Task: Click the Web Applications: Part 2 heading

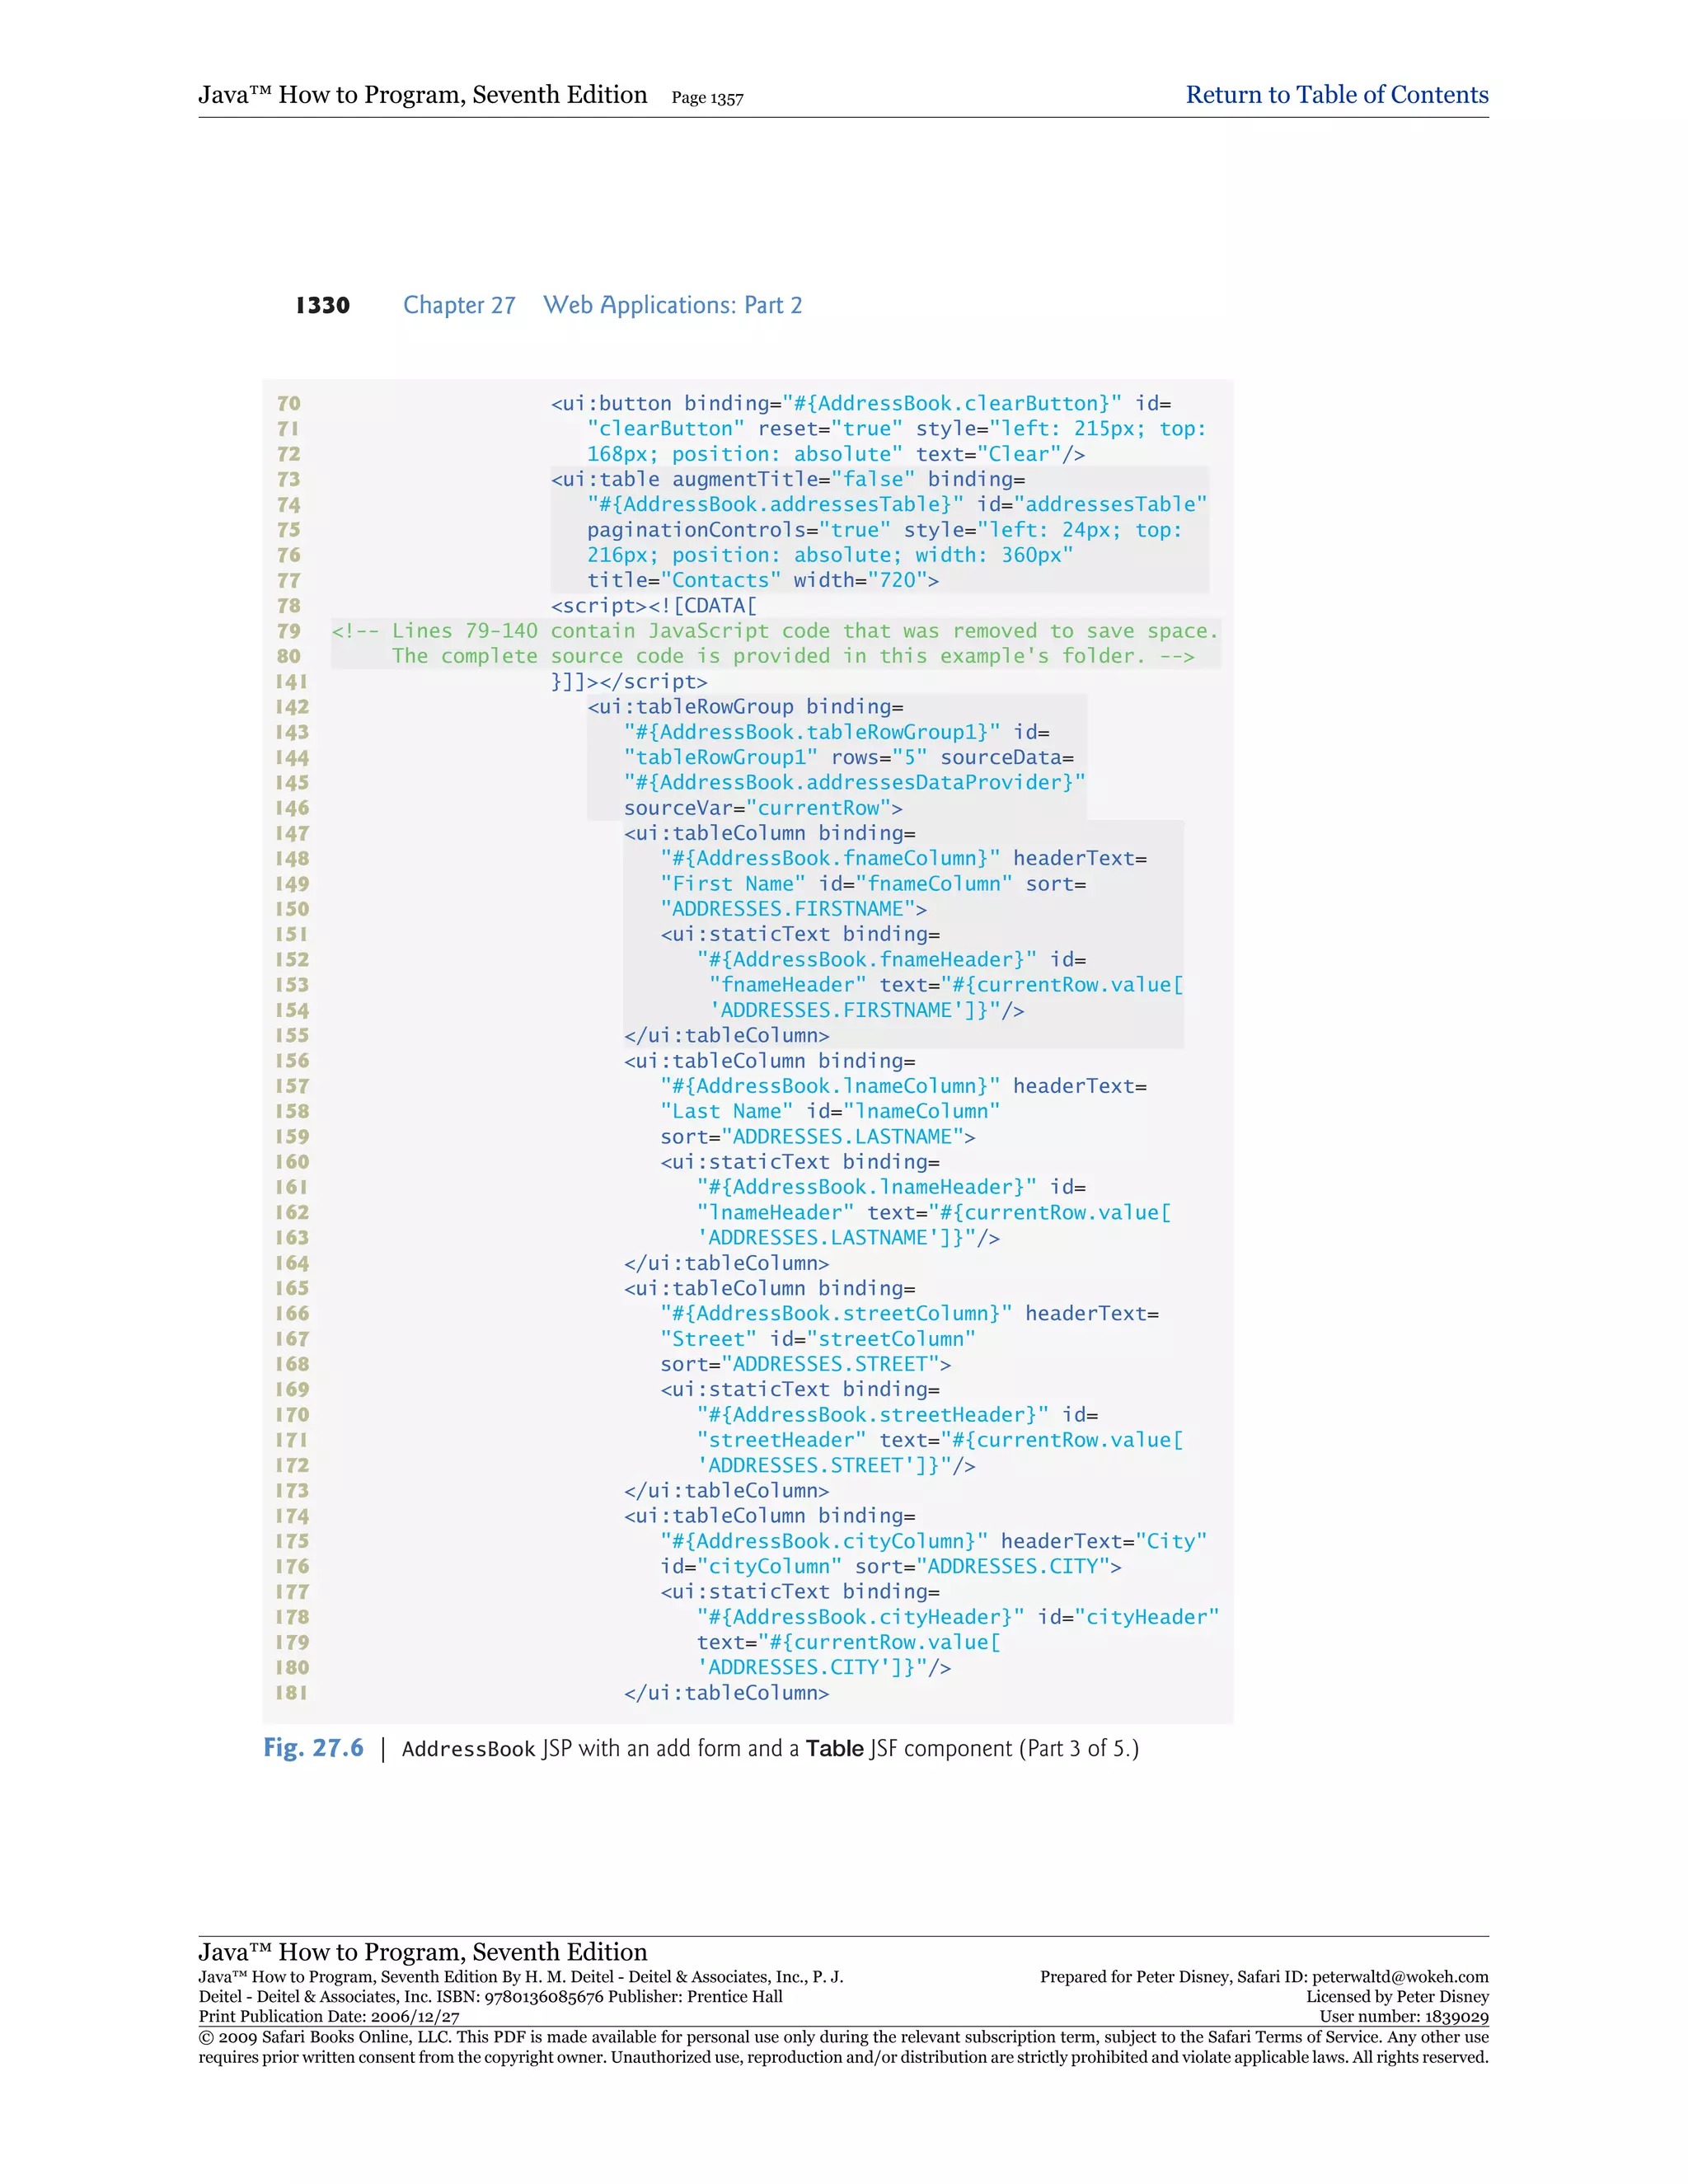Action: click(672, 306)
